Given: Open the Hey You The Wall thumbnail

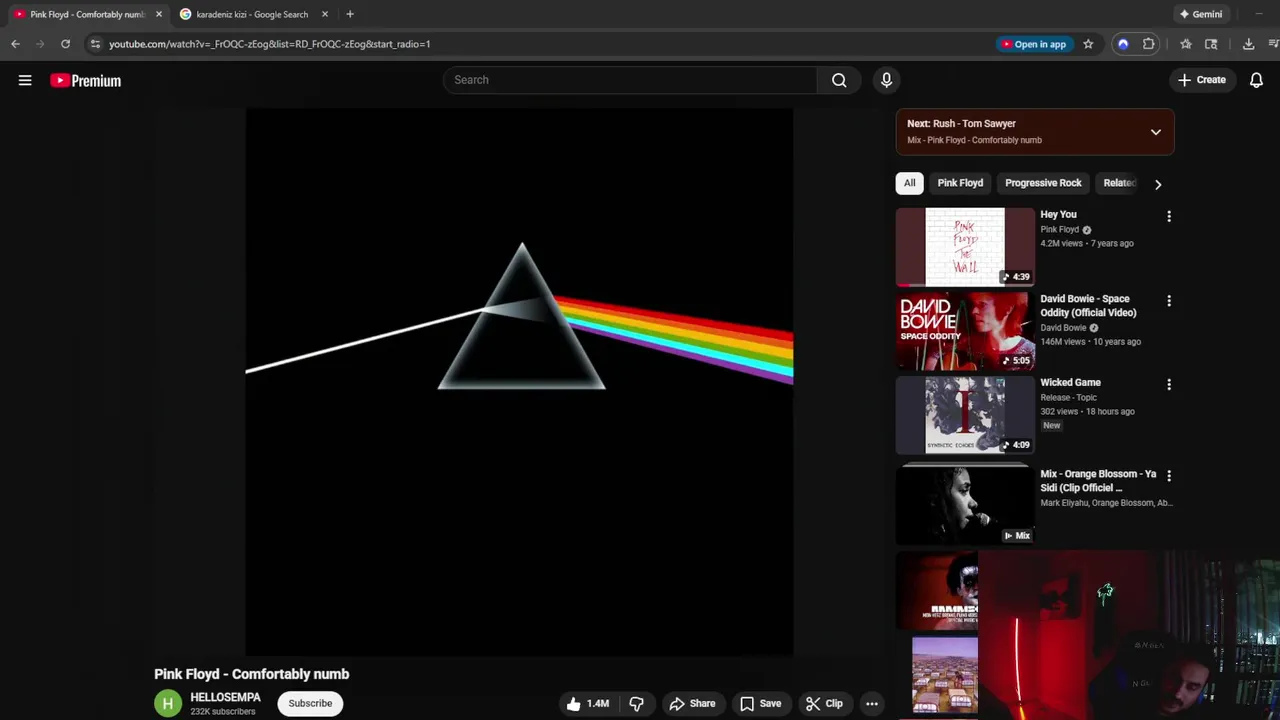Looking at the screenshot, I should 965,247.
